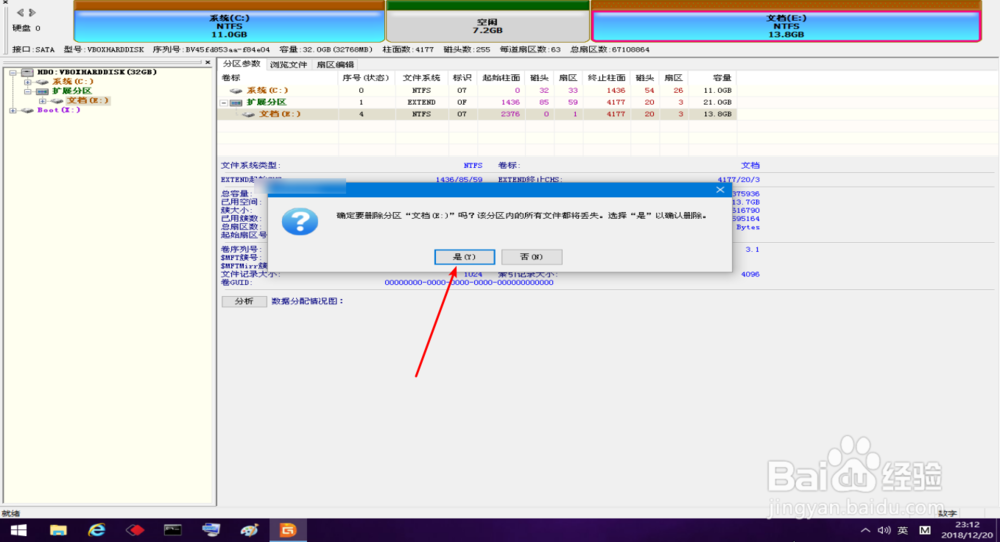
Task: Select 文档(E:) row in partition table
Action: [478, 114]
